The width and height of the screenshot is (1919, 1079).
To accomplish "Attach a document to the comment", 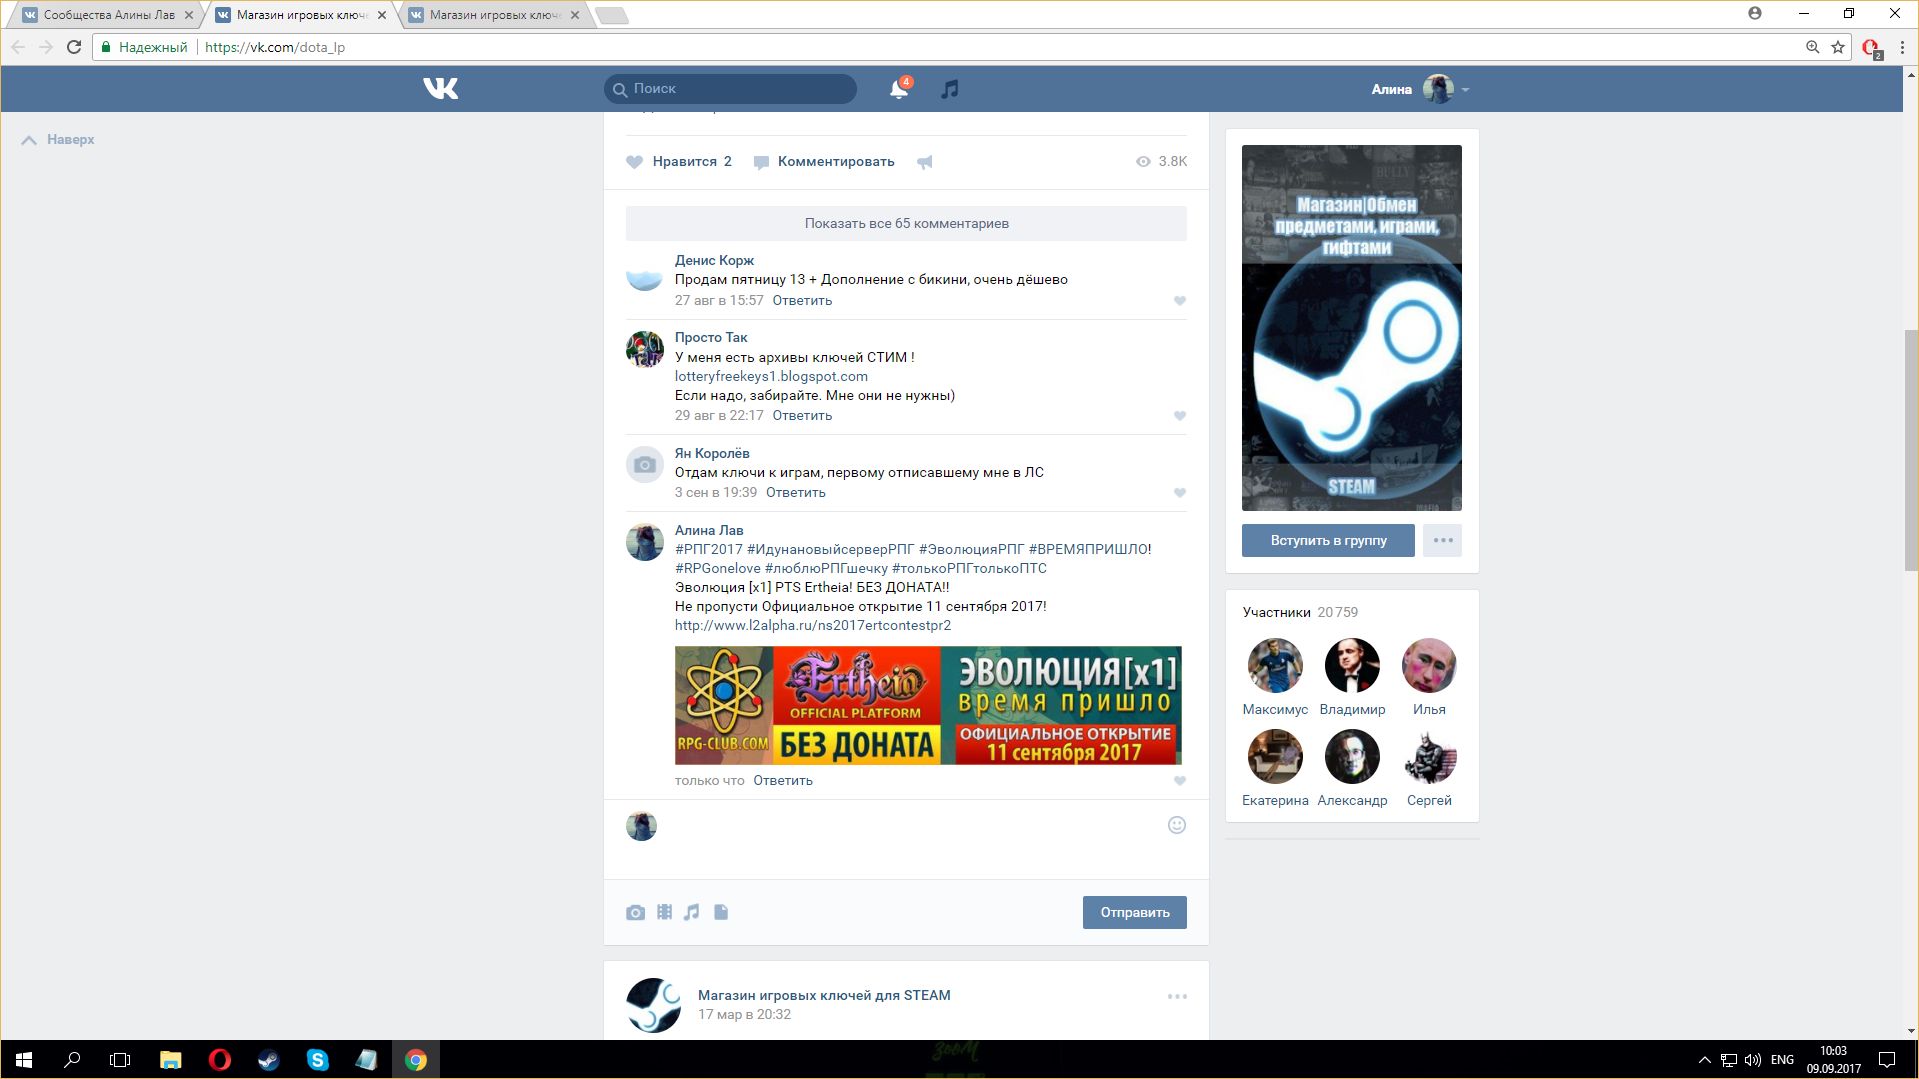I will pos(721,912).
